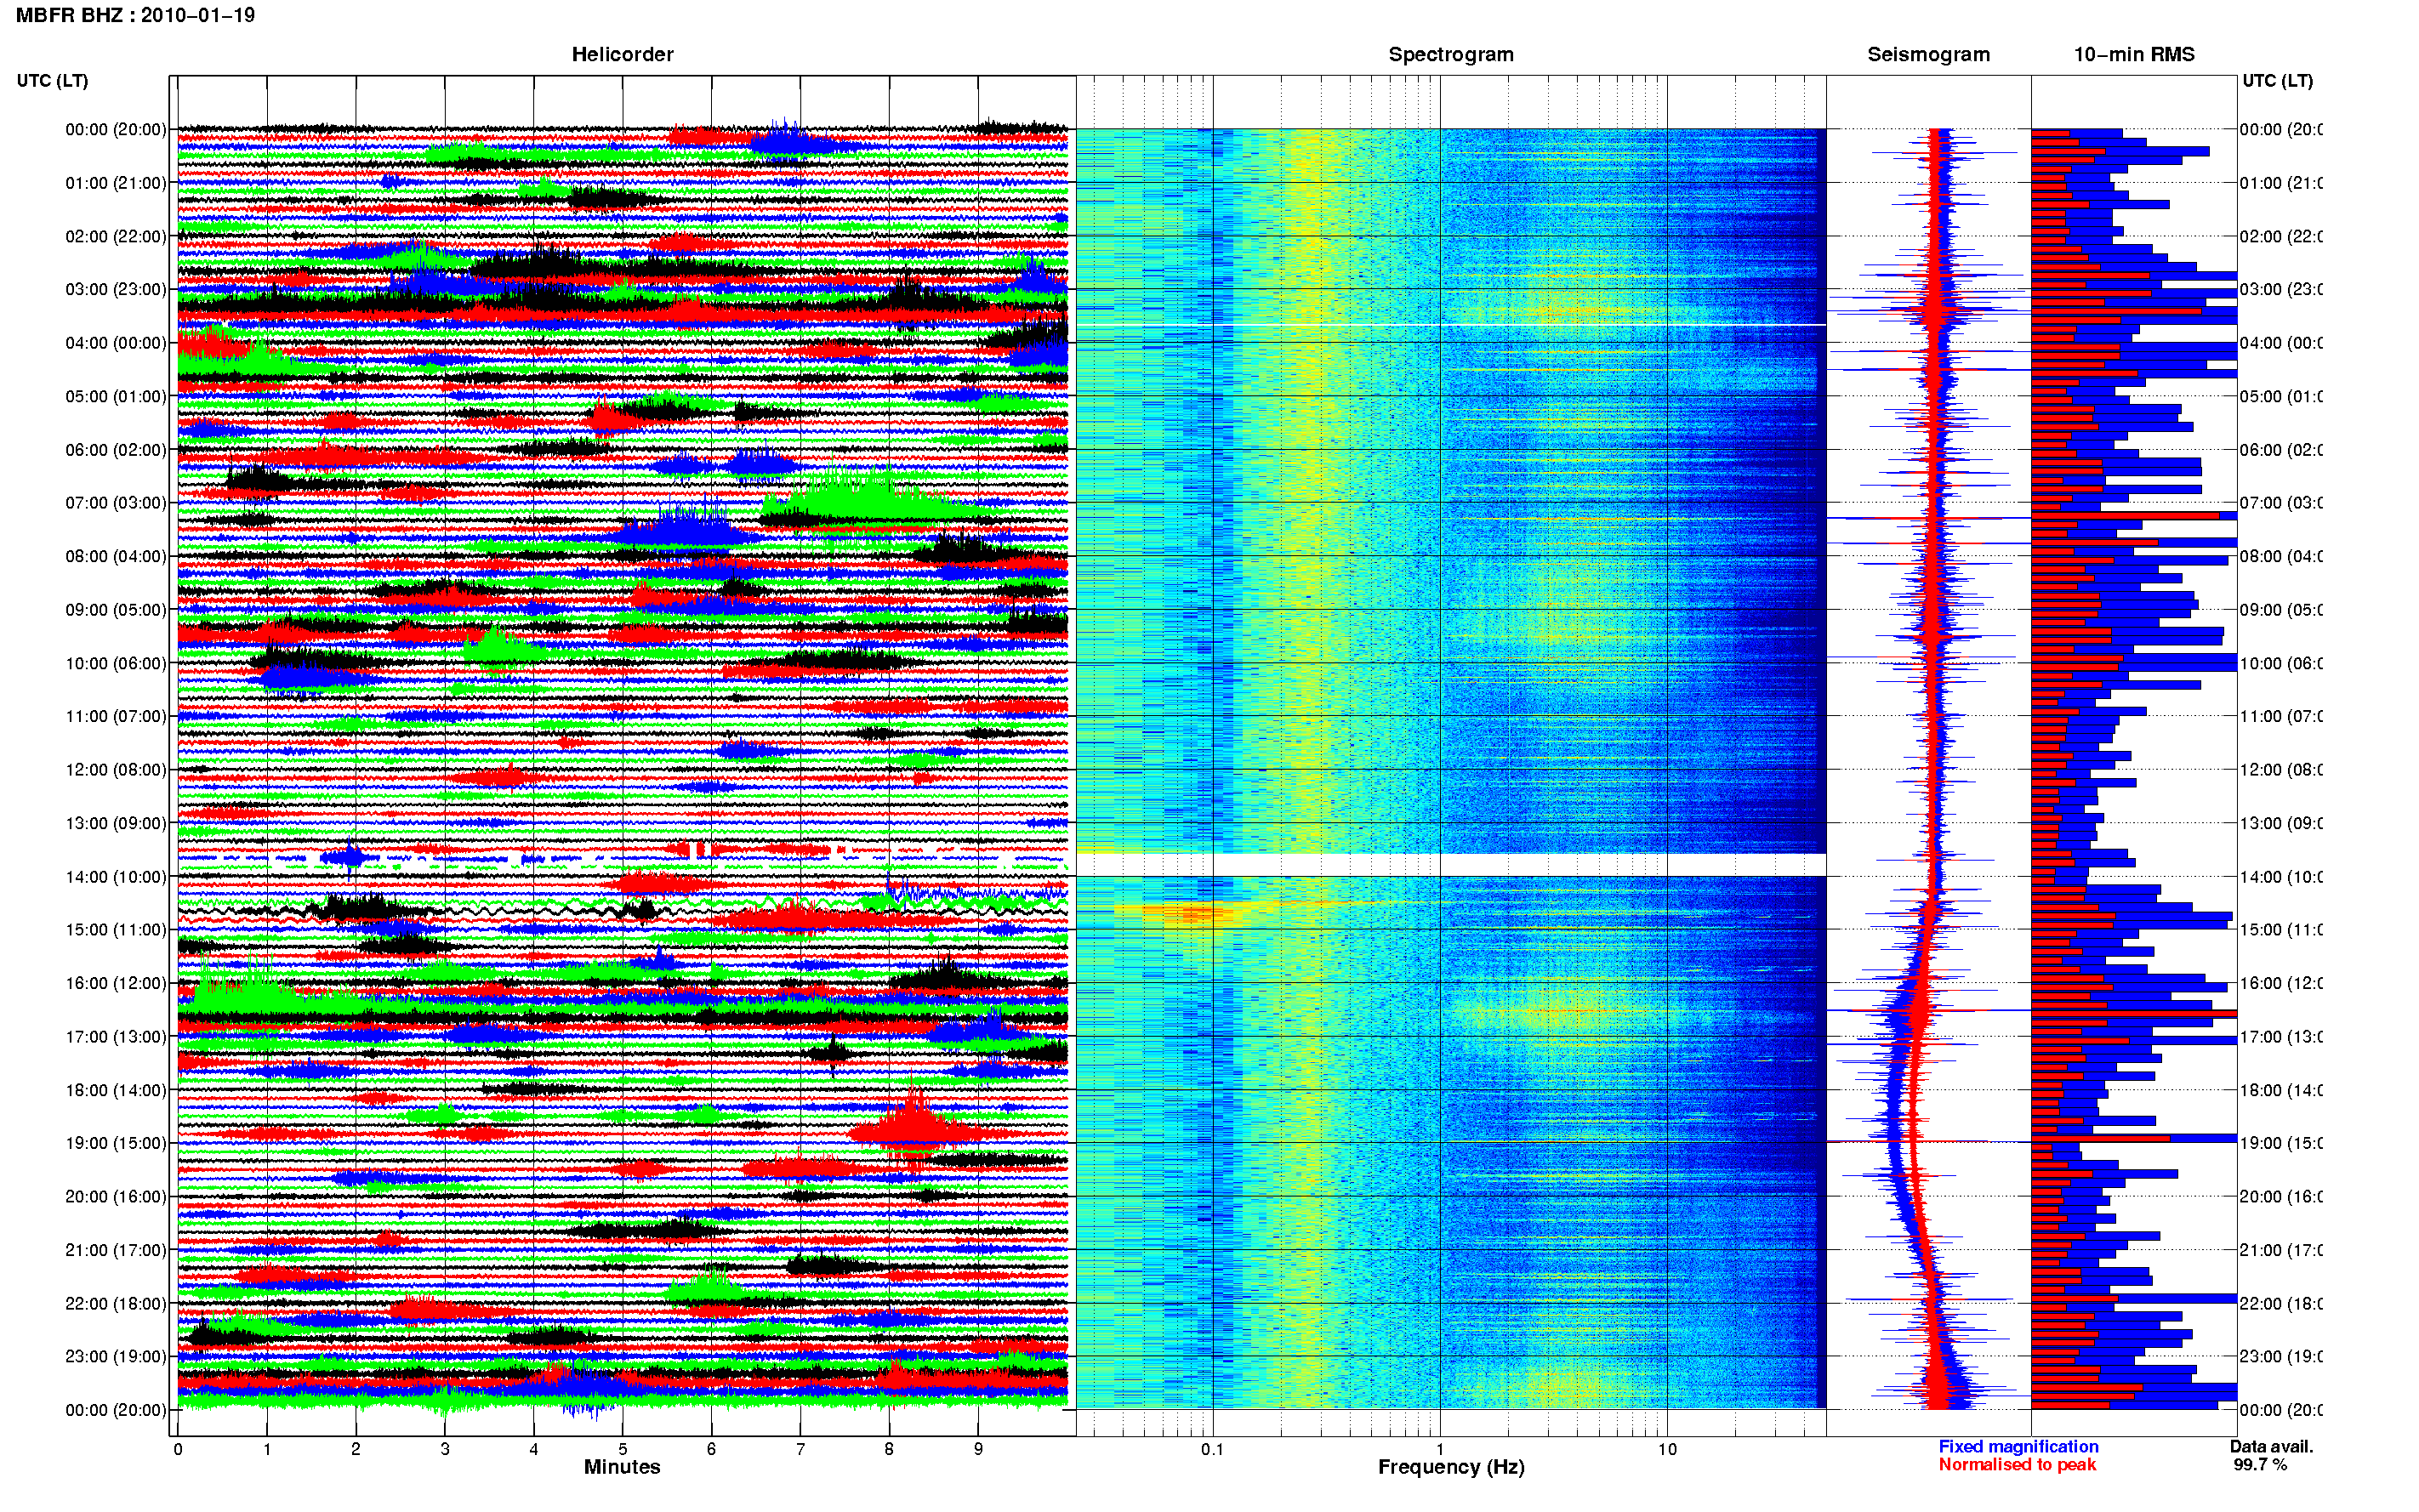Select the '10-min RMS' panel heading
This screenshot has width=2419, height=1512.
2134,54
